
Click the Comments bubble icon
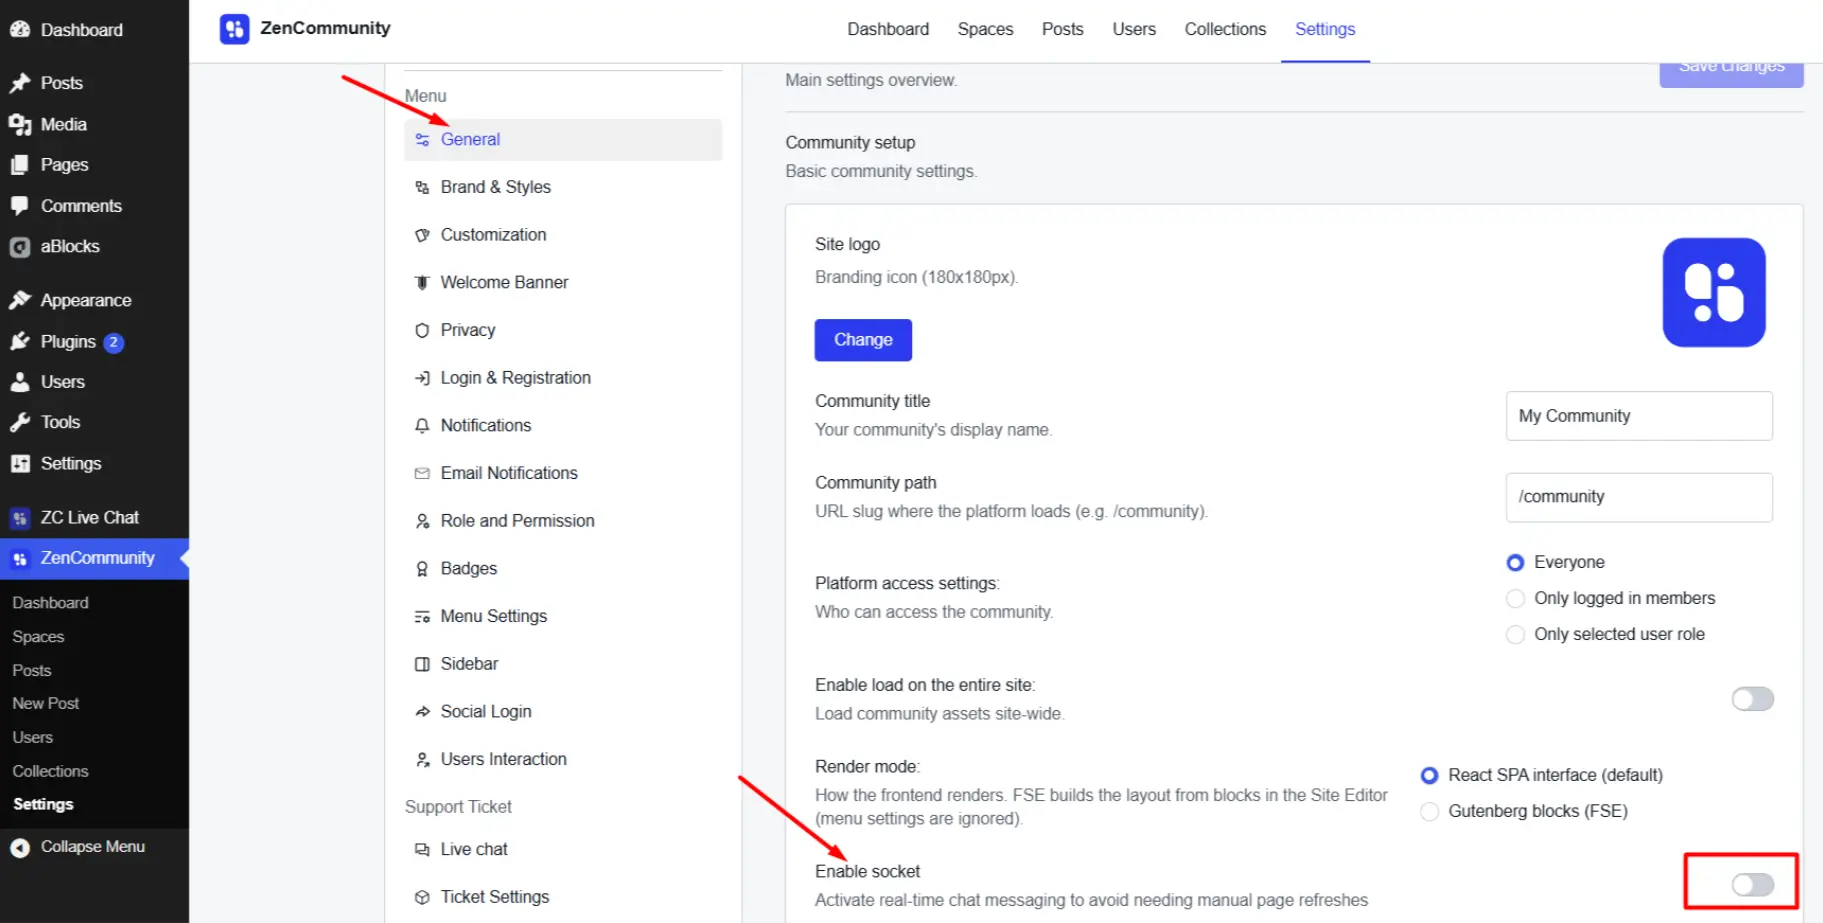pyautogui.click(x=20, y=205)
